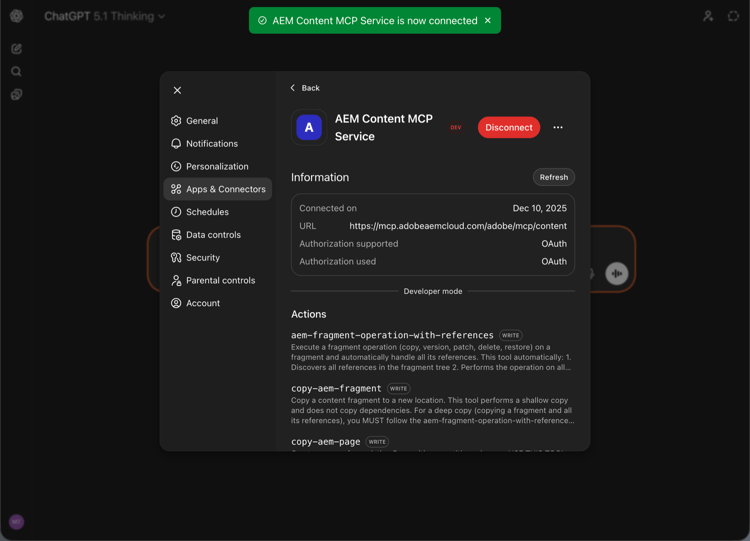Open Data controls settings

click(218, 235)
